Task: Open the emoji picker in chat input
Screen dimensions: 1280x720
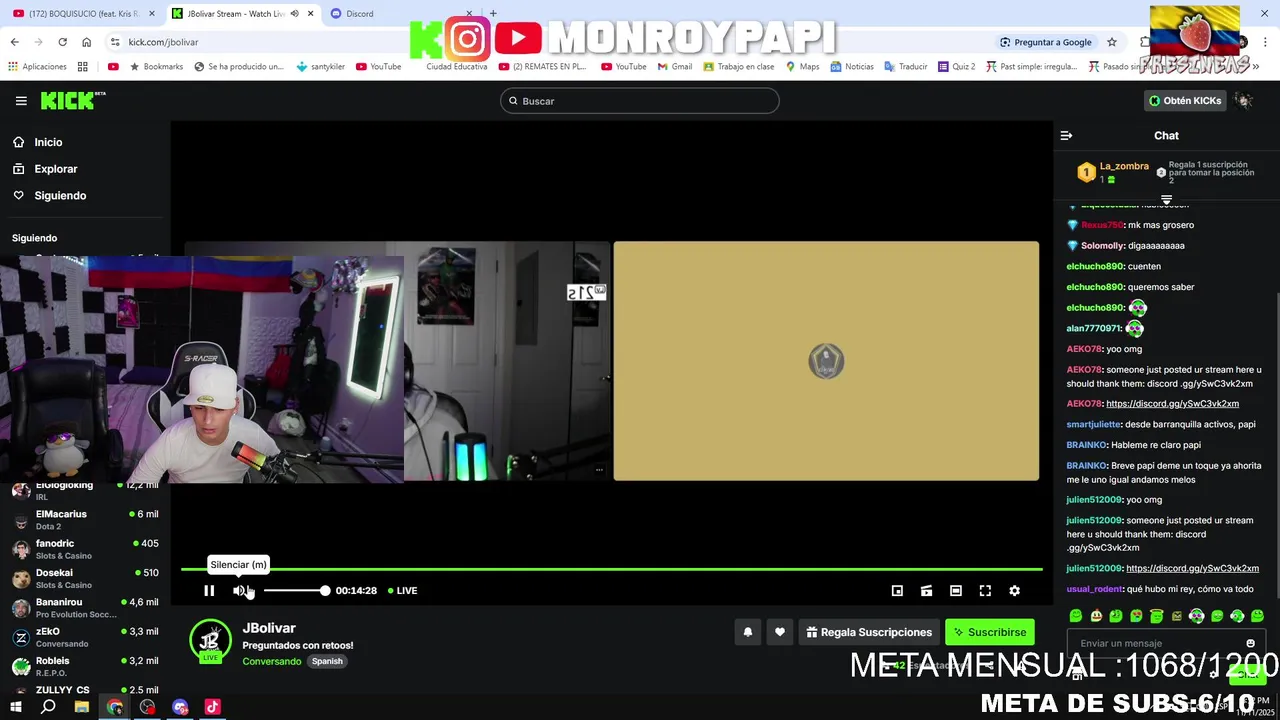Action: (x=1250, y=644)
